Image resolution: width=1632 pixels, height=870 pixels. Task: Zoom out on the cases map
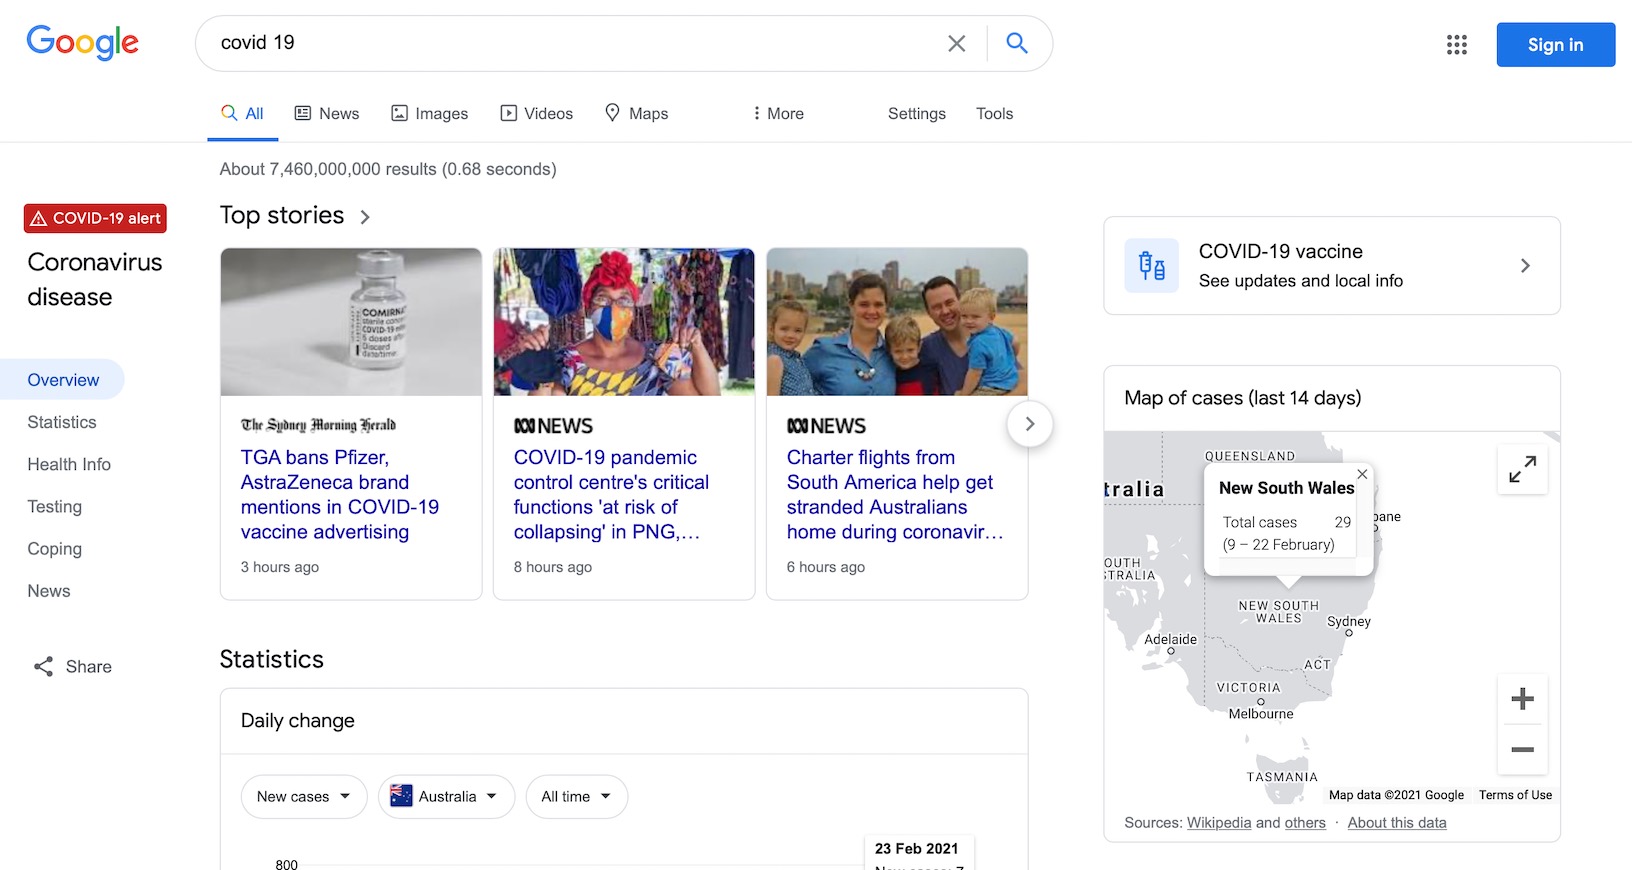point(1522,750)
